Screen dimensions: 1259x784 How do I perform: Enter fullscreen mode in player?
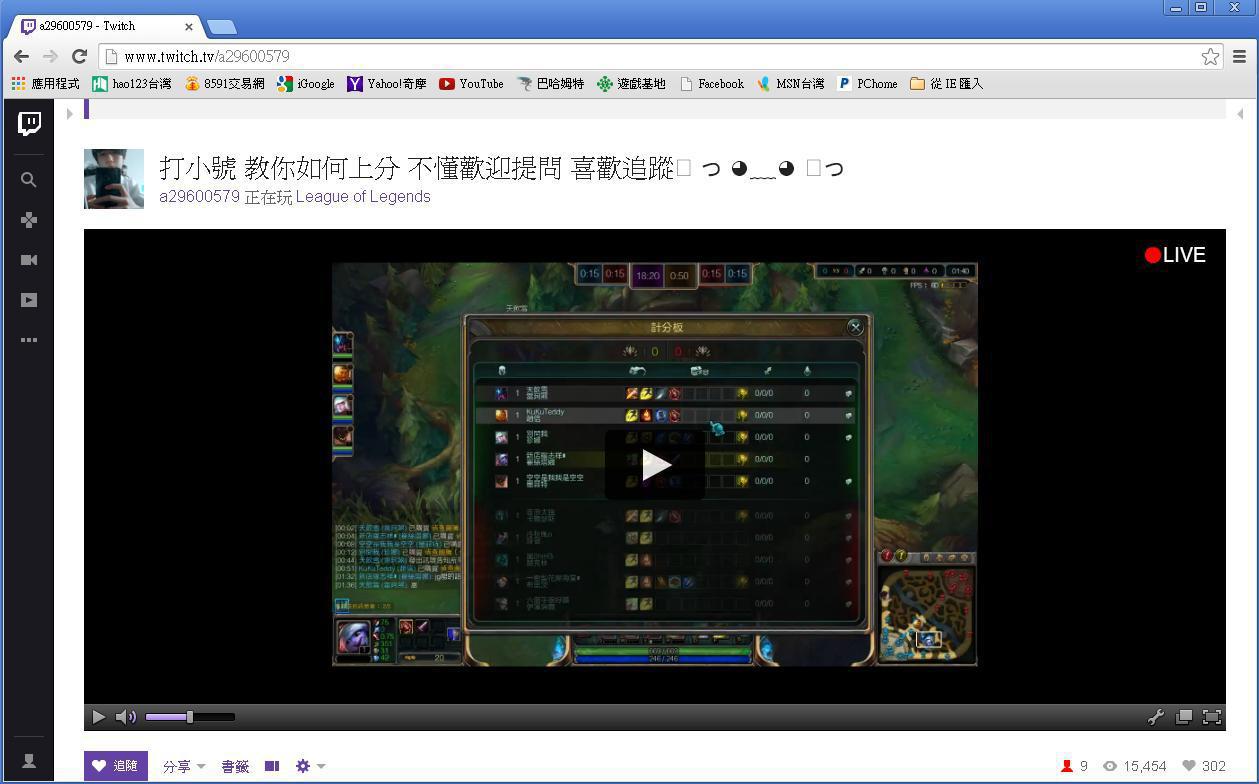(1212, 717)
